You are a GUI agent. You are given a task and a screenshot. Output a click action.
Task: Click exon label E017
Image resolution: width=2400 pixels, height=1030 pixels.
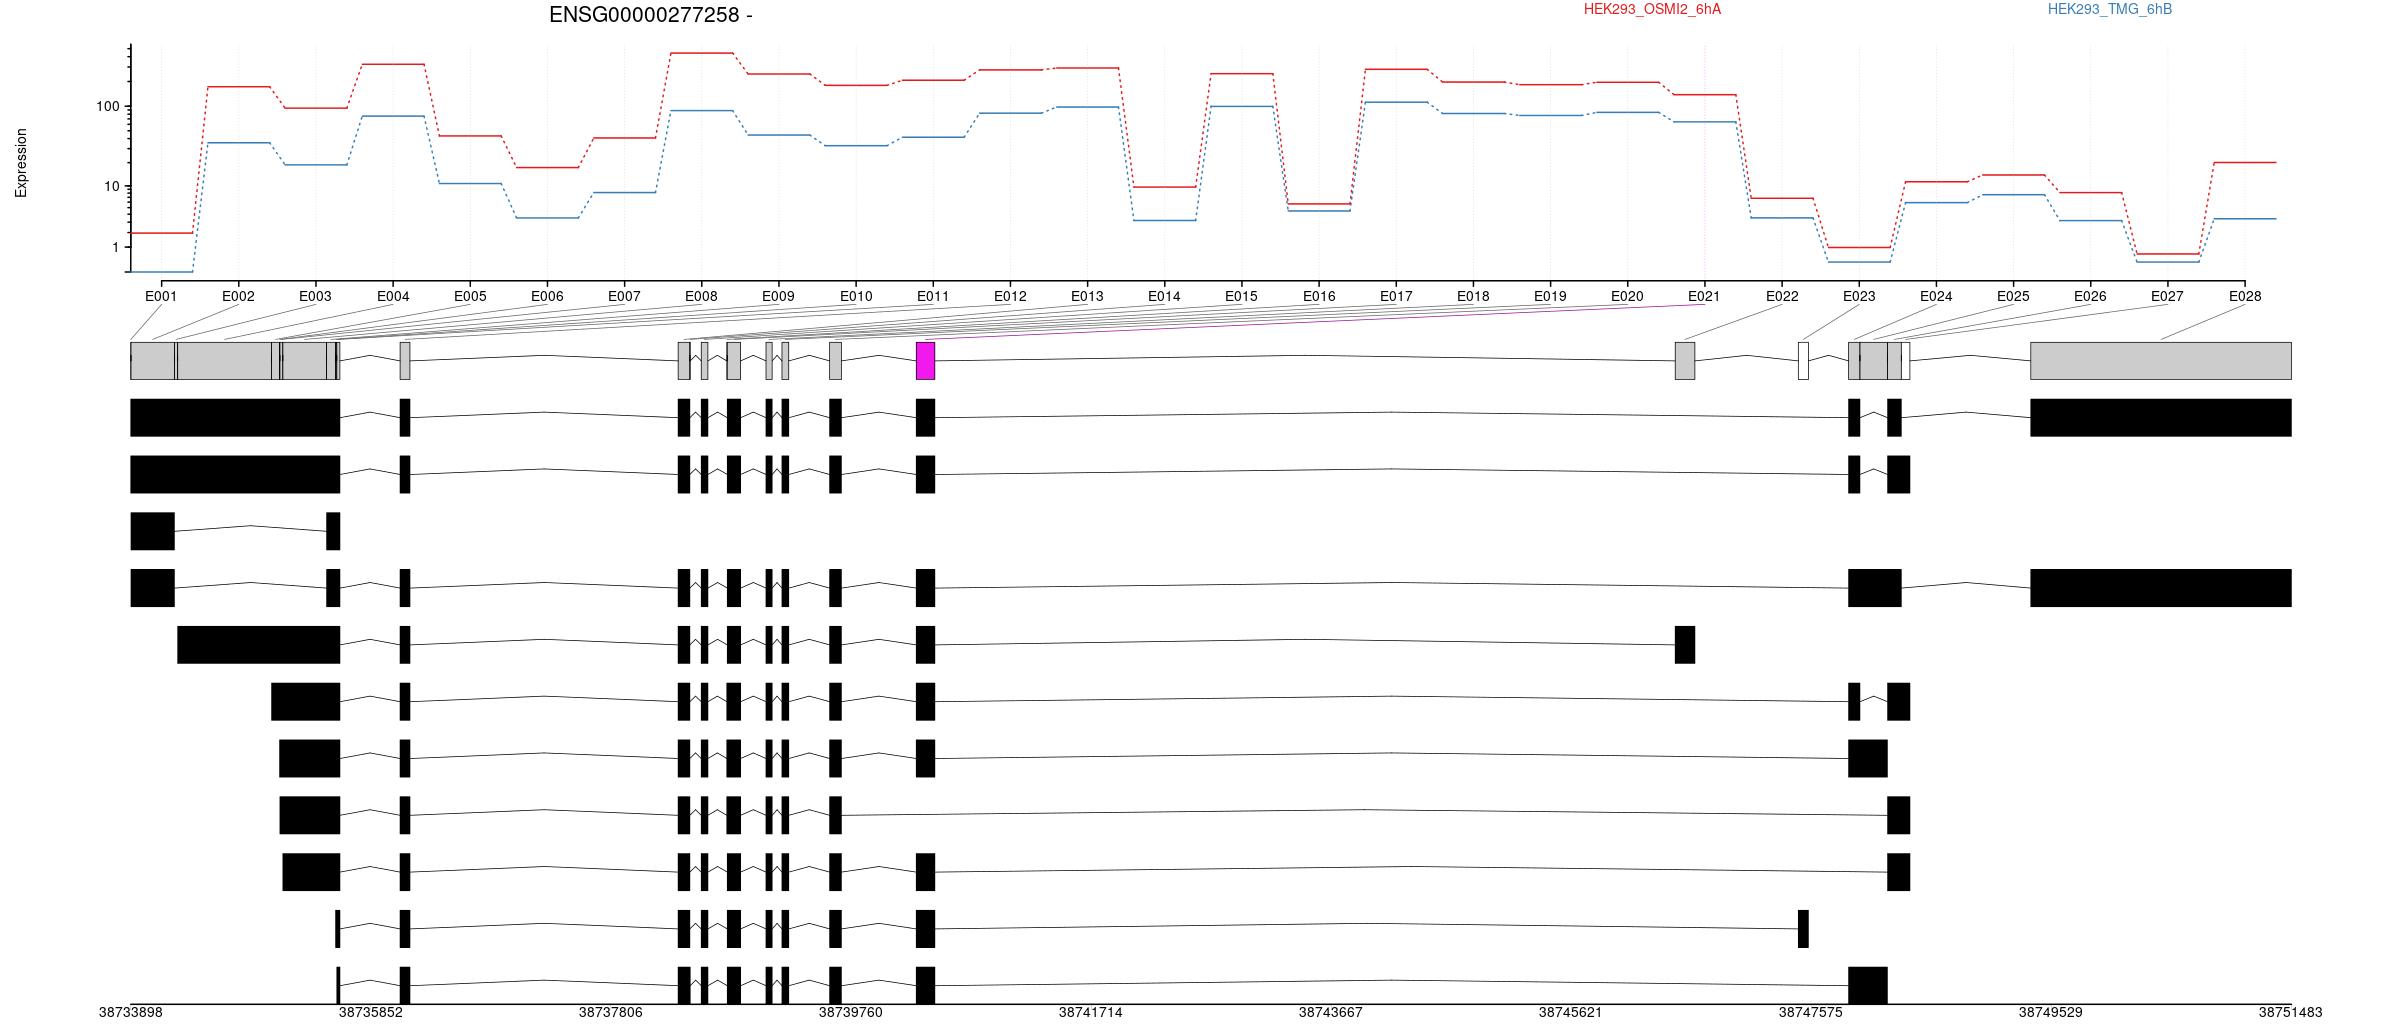click(x=1396, y=296)
